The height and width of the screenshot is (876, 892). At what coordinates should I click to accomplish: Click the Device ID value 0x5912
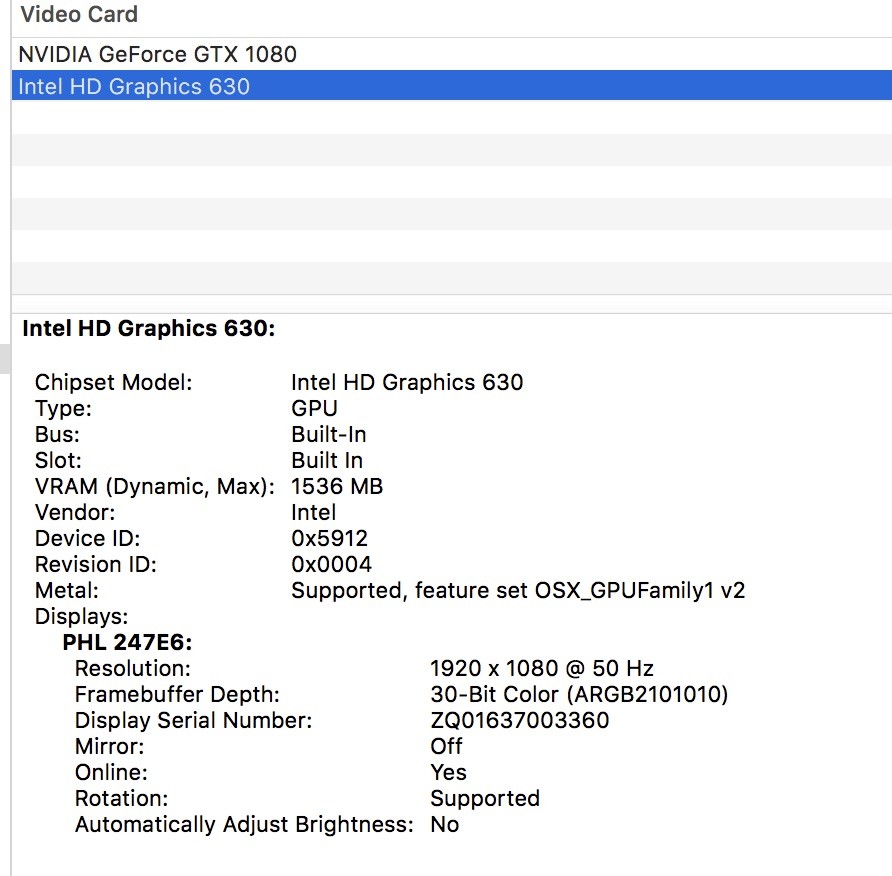click(329, 539)
